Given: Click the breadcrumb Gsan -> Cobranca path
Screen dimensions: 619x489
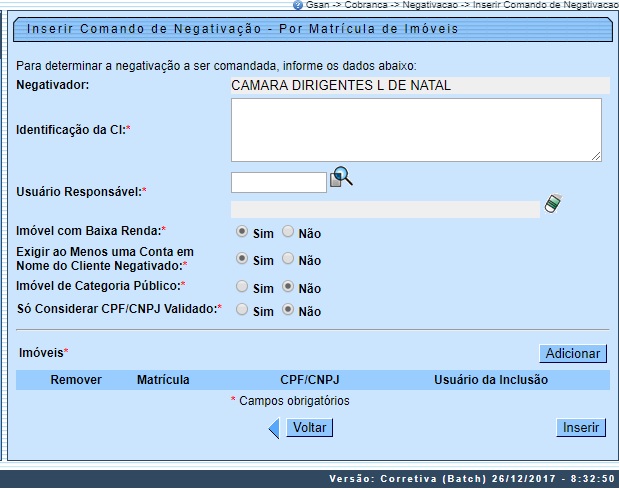Looking at the screenshot, I should (x=347, y=5).
